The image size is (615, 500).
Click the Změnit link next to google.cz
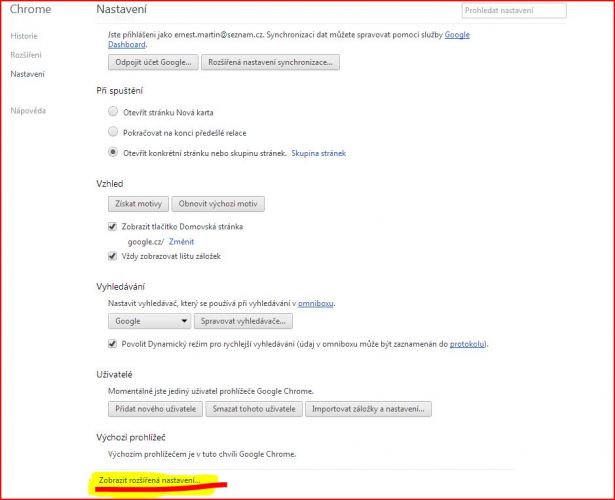pyautogui.click(x=181, y=242)
